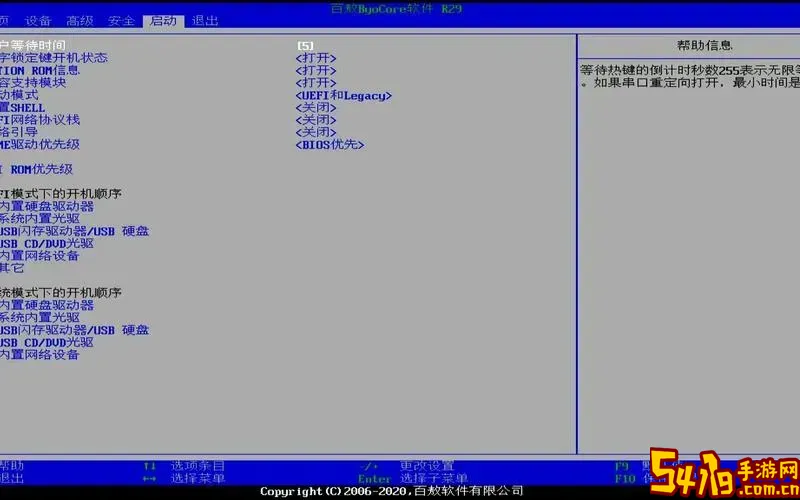The height and width of the screenshot is (500, 800).
Task: Open the 高级 tab
Action: 80,21
